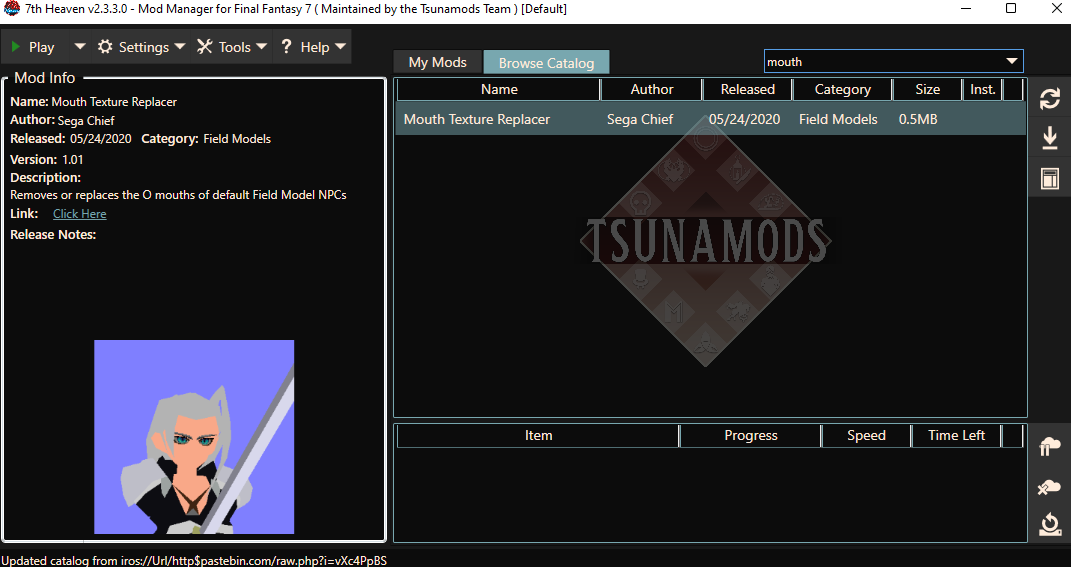Click the Inst. column header
The height and width of the screenshot is (567, 1071).
click(983, 89)
